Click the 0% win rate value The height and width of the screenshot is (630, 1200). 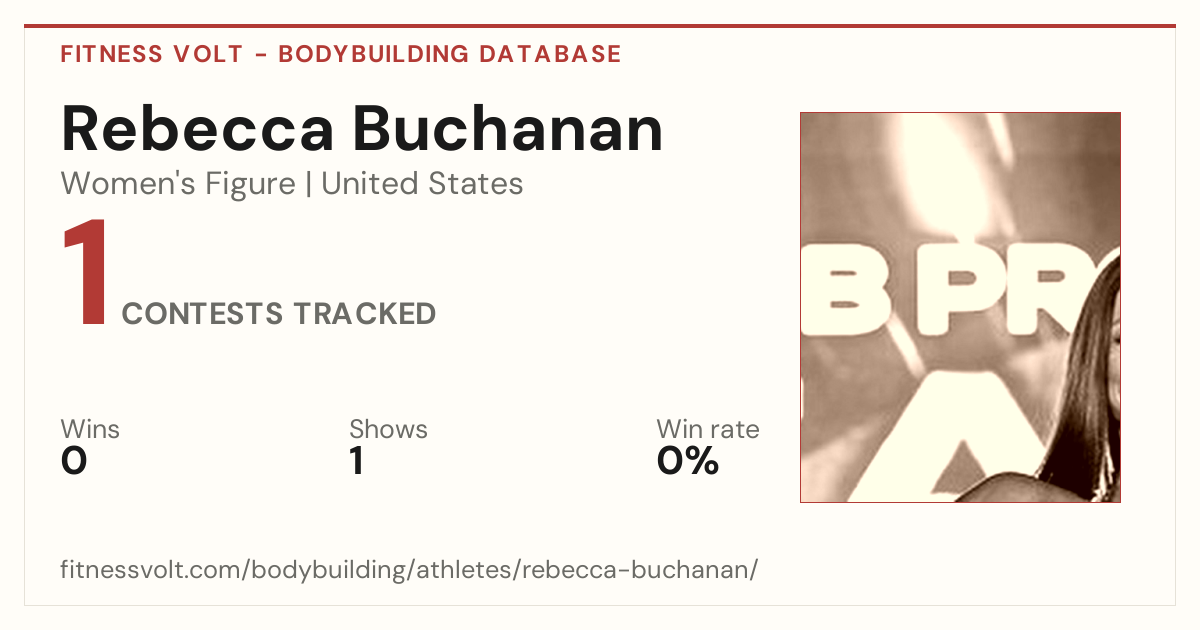pyautogui.click(x=688, y=461)
